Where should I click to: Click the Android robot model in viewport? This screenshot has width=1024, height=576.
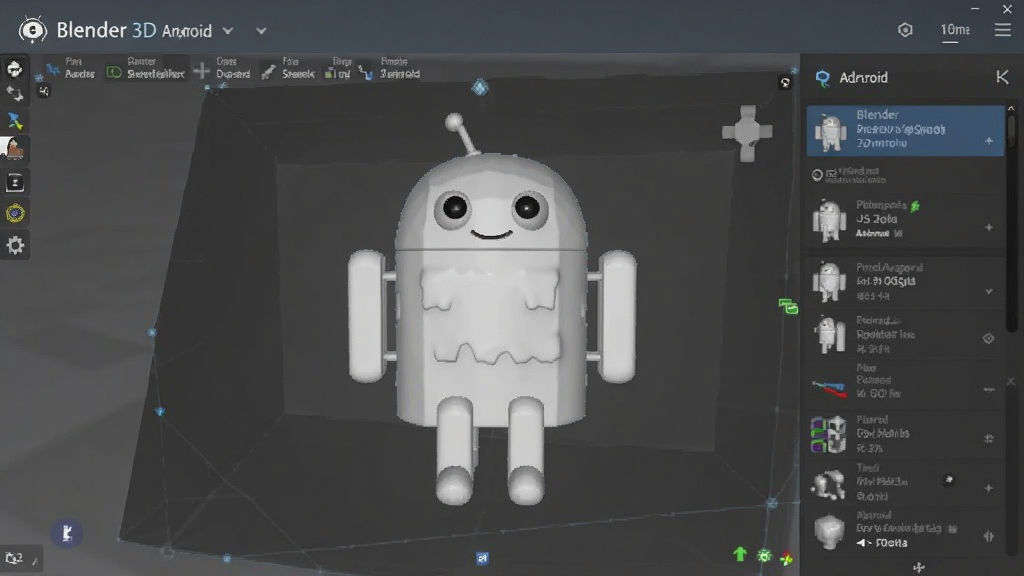[492, 312]
